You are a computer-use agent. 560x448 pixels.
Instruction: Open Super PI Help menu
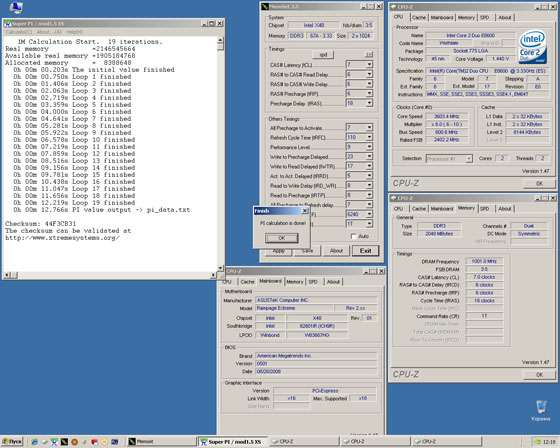pyautogui.click(x=74, y=32)
